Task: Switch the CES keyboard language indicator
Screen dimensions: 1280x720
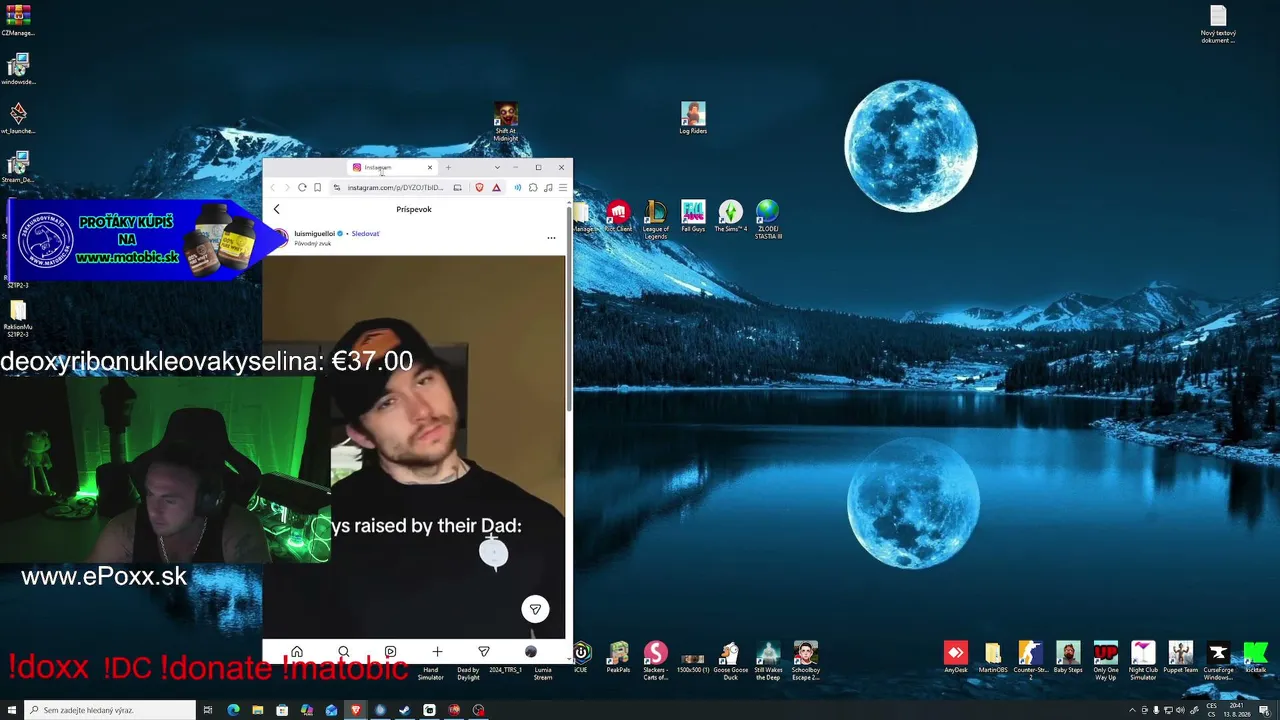Action: tap(1211, 710)
